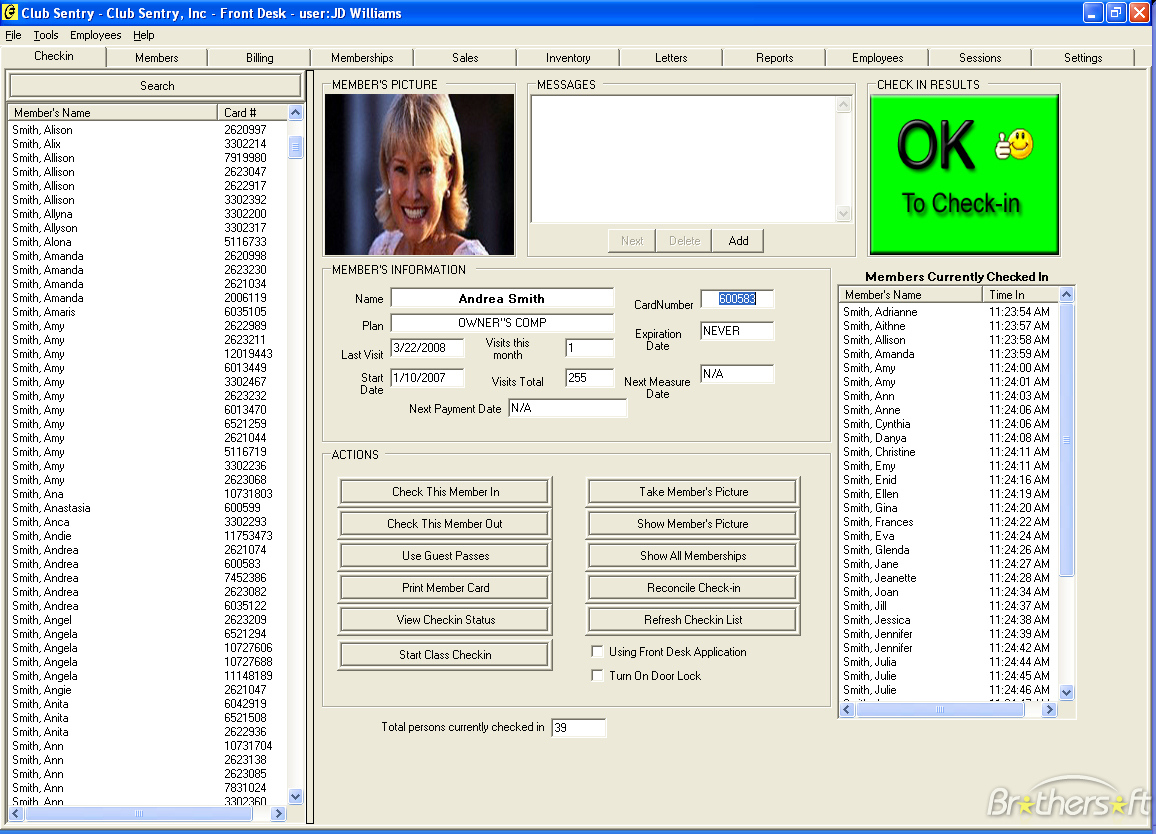Switch to the Letters tab
Viewport: 1156px width, 834px height.
671,58
